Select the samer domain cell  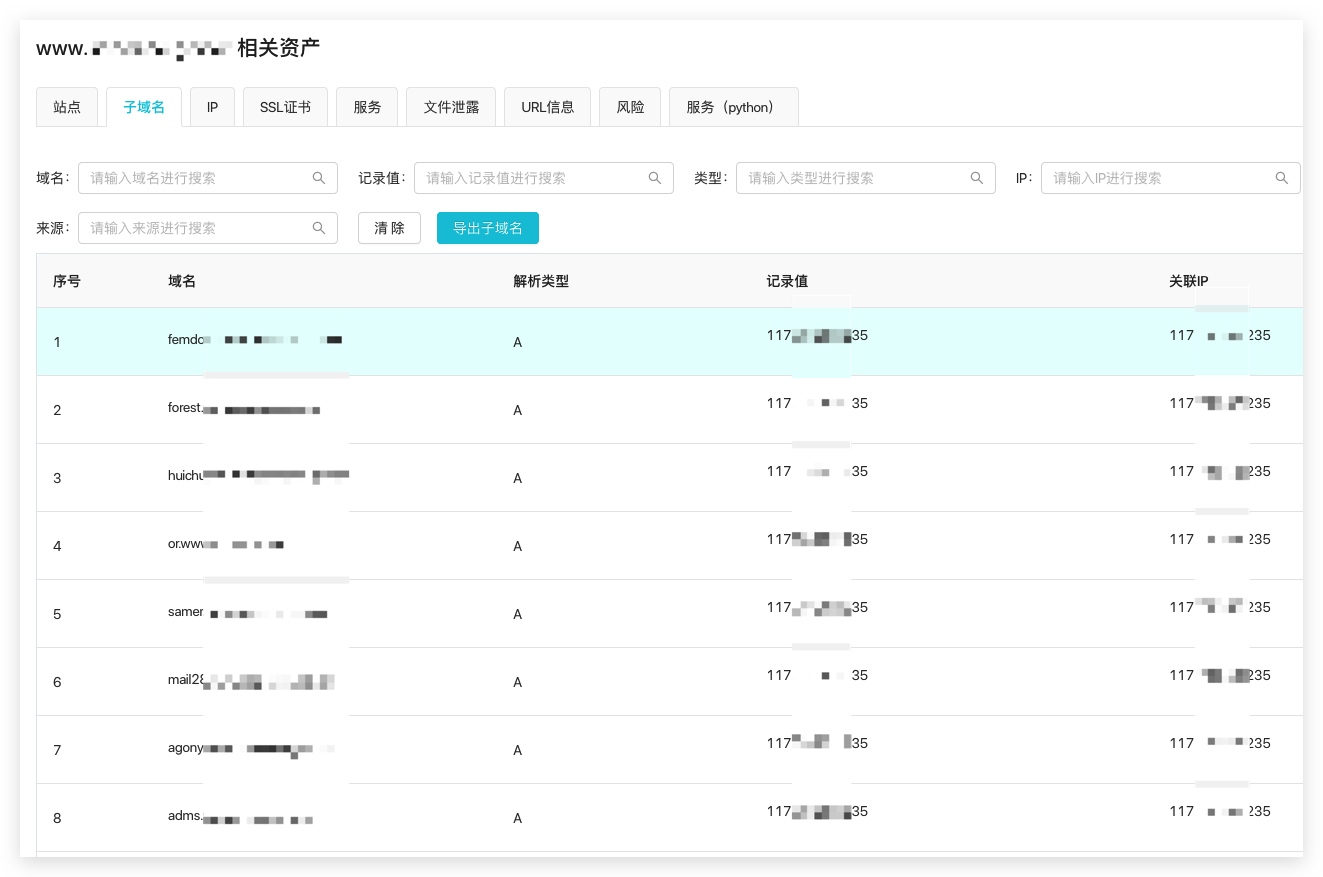[x=248, y=612]
